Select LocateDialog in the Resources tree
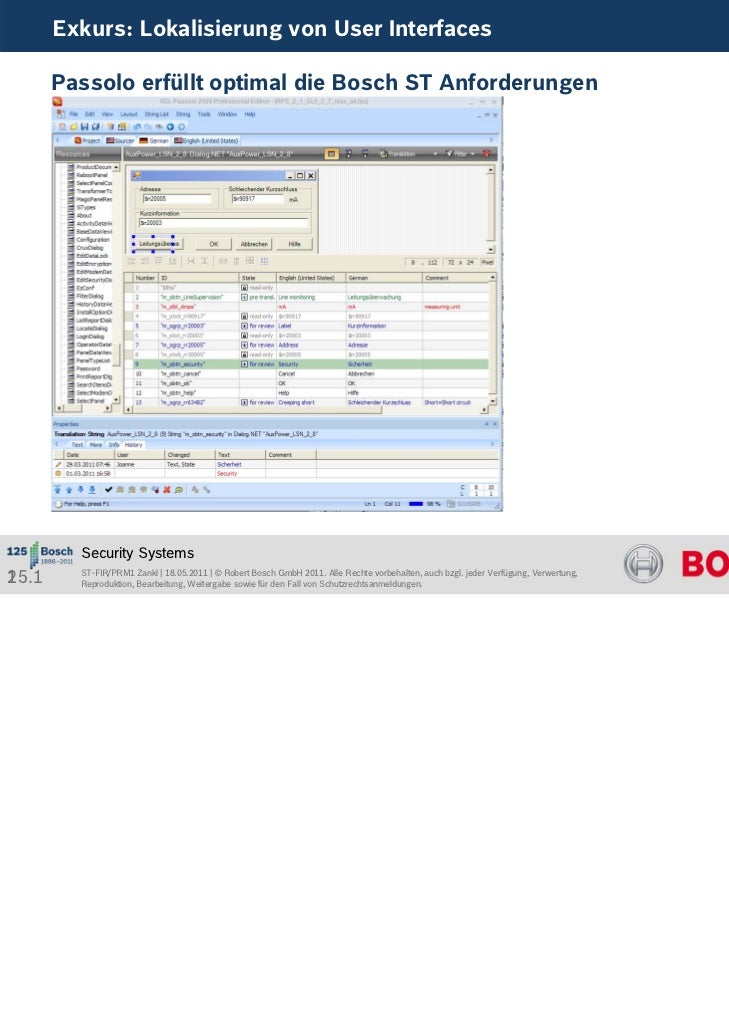The height and width of the screenshot is (1030, 729). pos(92,328)
